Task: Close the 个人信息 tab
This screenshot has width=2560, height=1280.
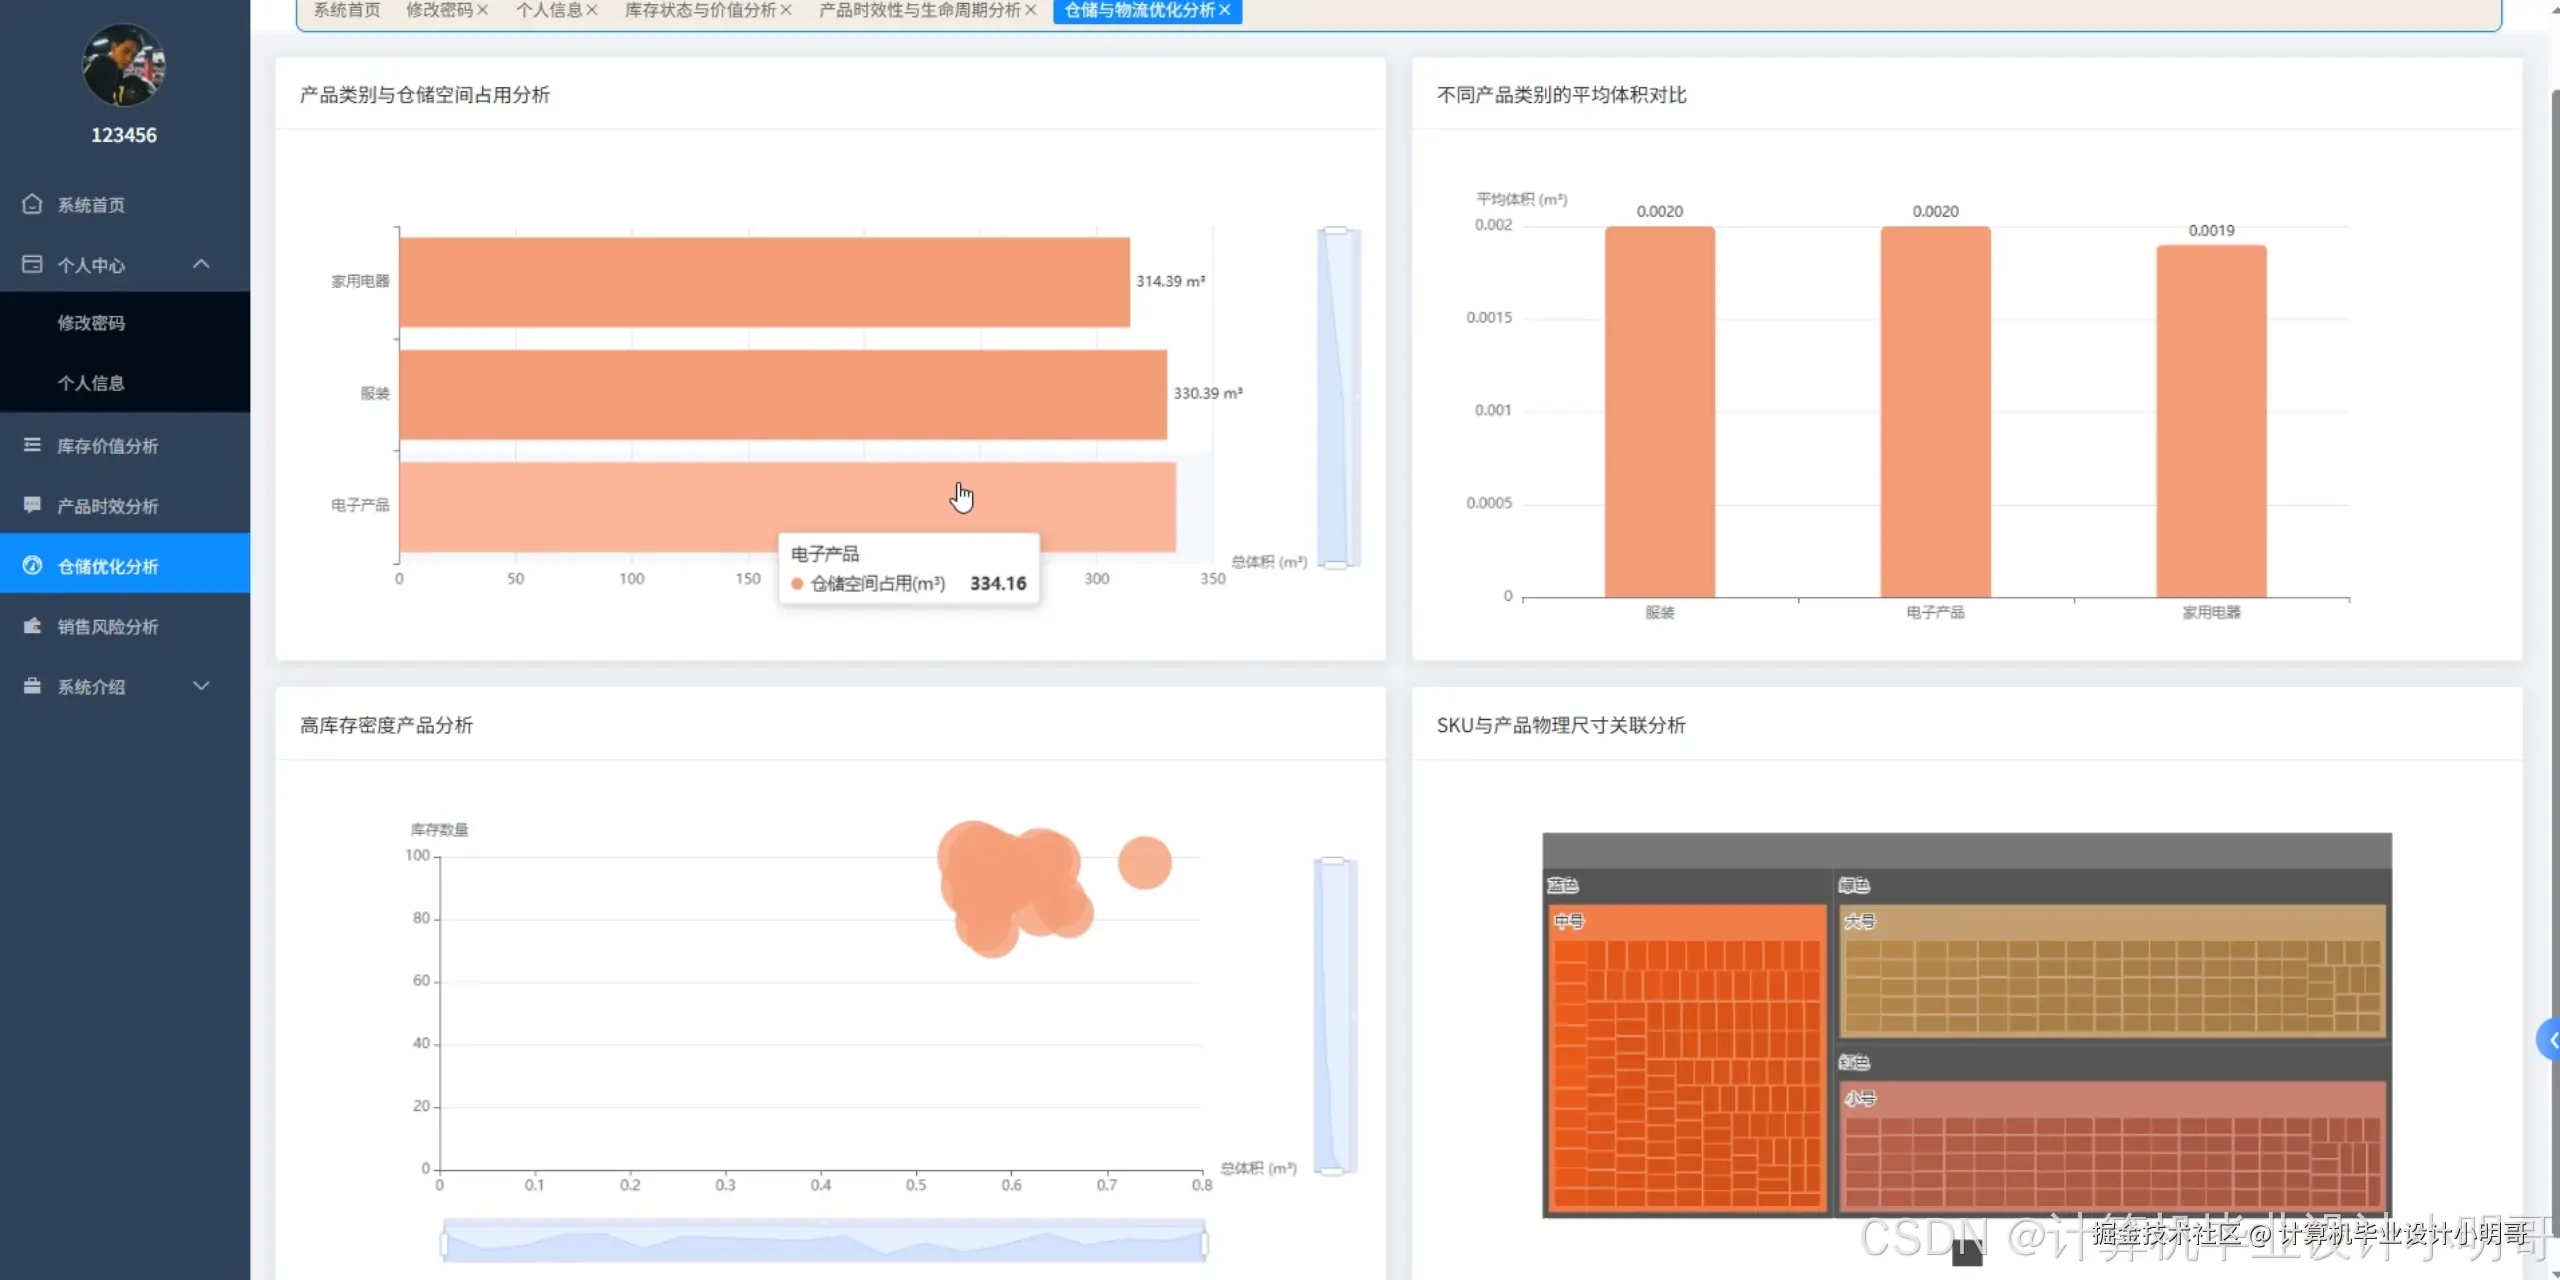Action: tap(592, 10)
